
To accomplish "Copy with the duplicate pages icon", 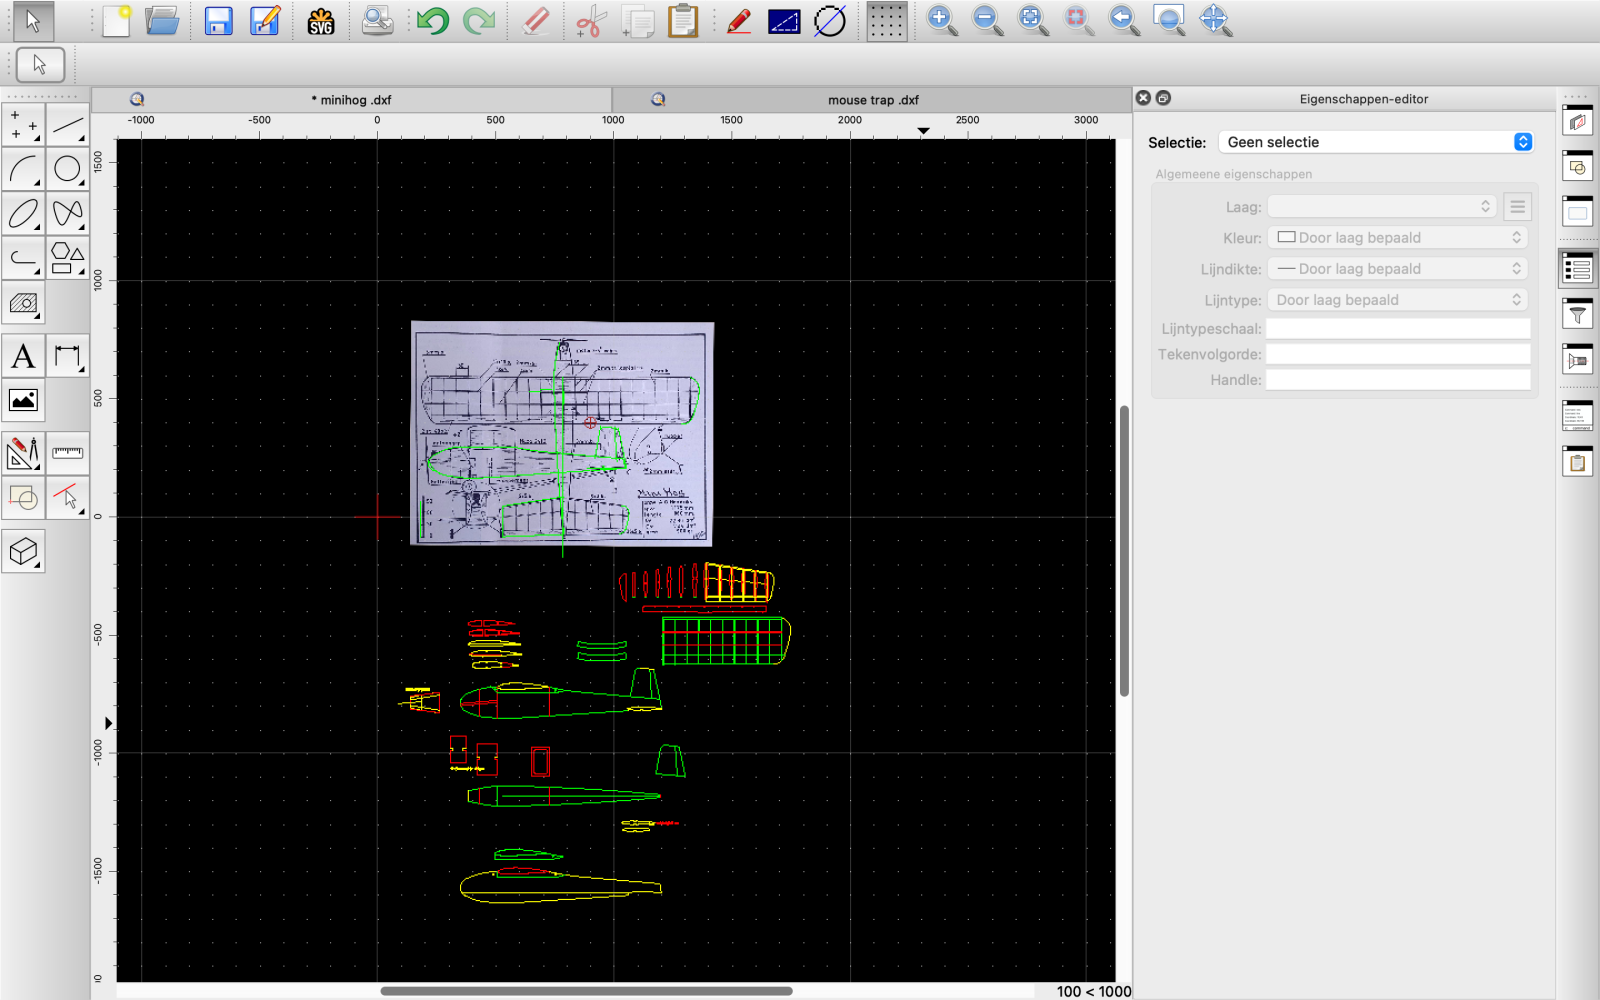I will tap(637, 20).
